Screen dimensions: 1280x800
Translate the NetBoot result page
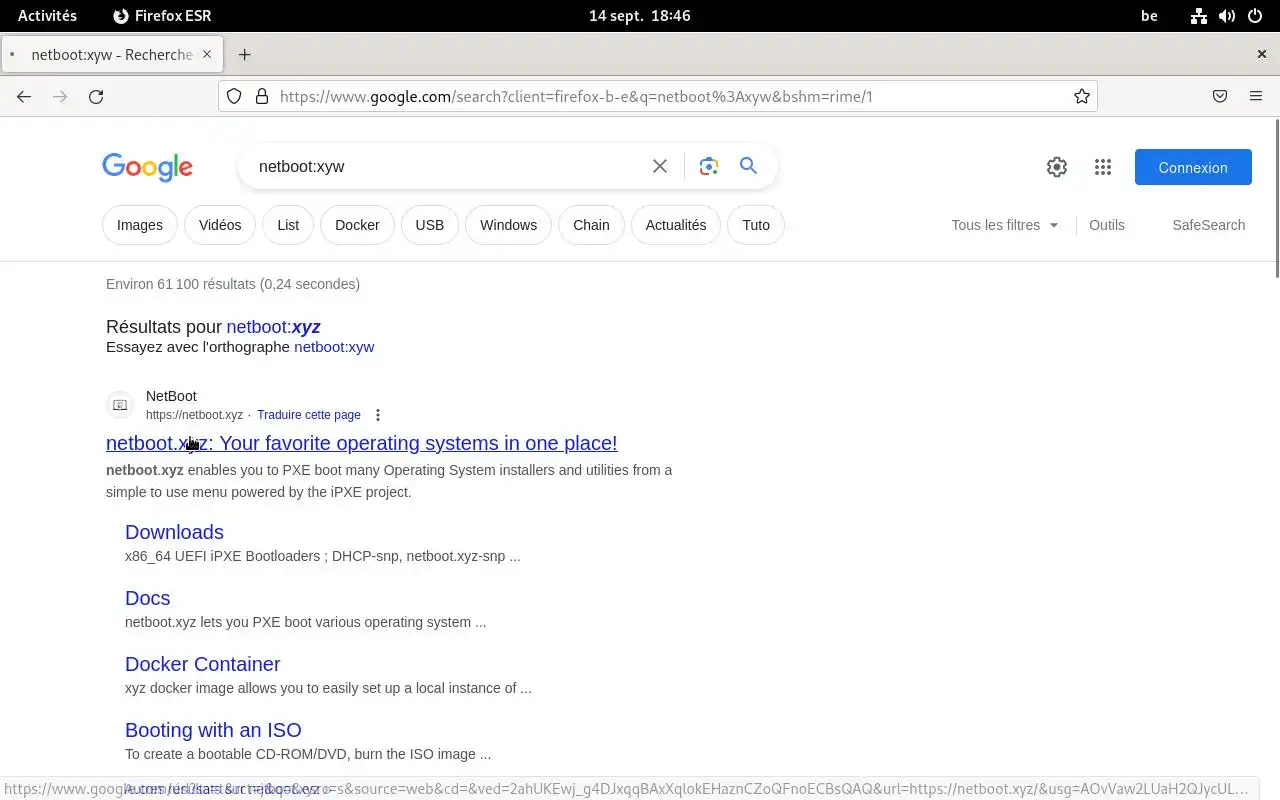[x=309, y=415]
